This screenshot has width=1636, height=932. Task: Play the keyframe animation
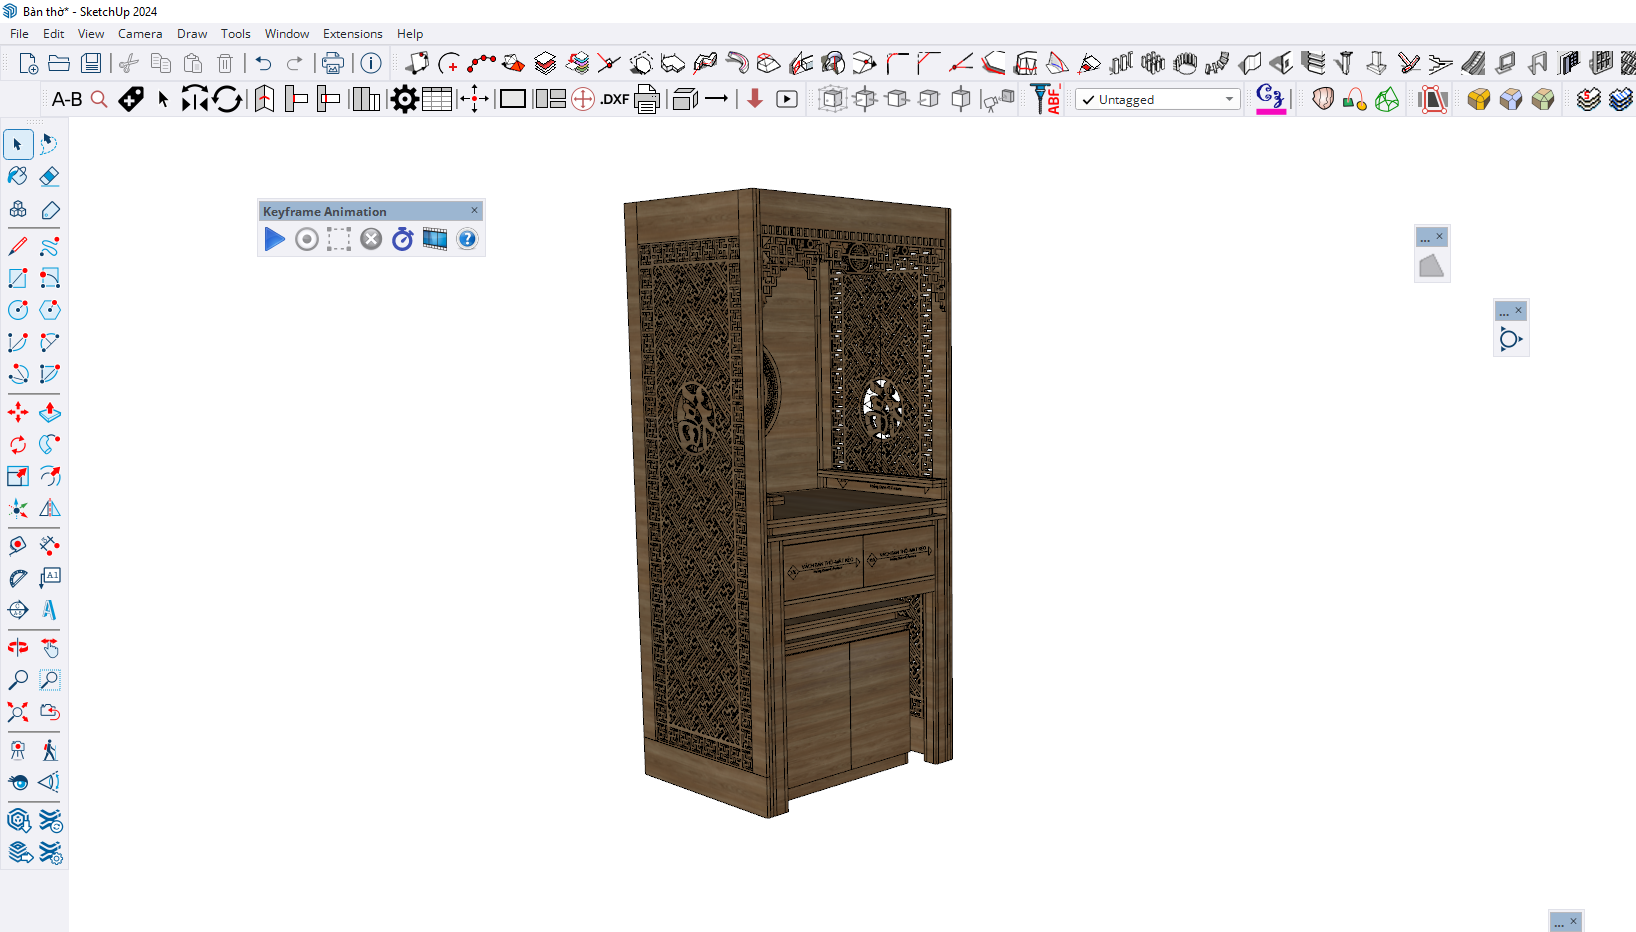(274, 239)
